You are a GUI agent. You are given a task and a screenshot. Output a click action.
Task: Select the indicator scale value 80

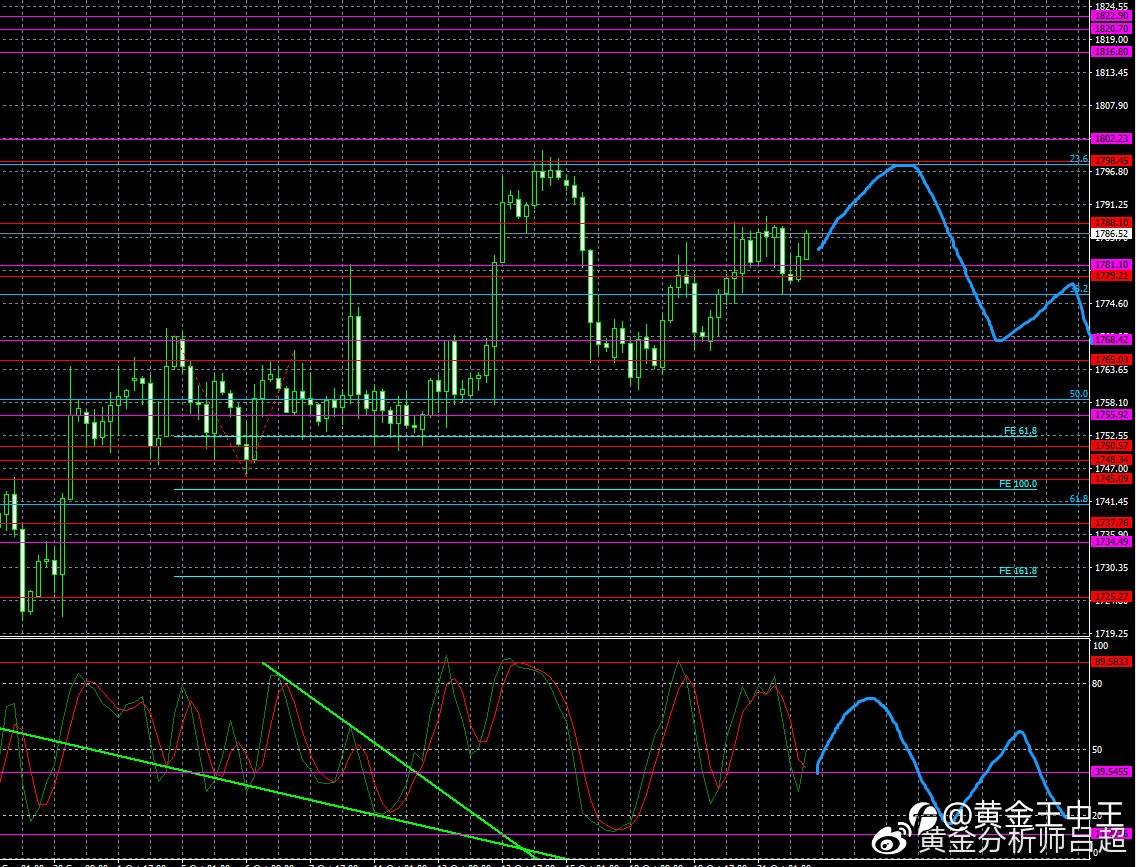tap(1098, 684)
